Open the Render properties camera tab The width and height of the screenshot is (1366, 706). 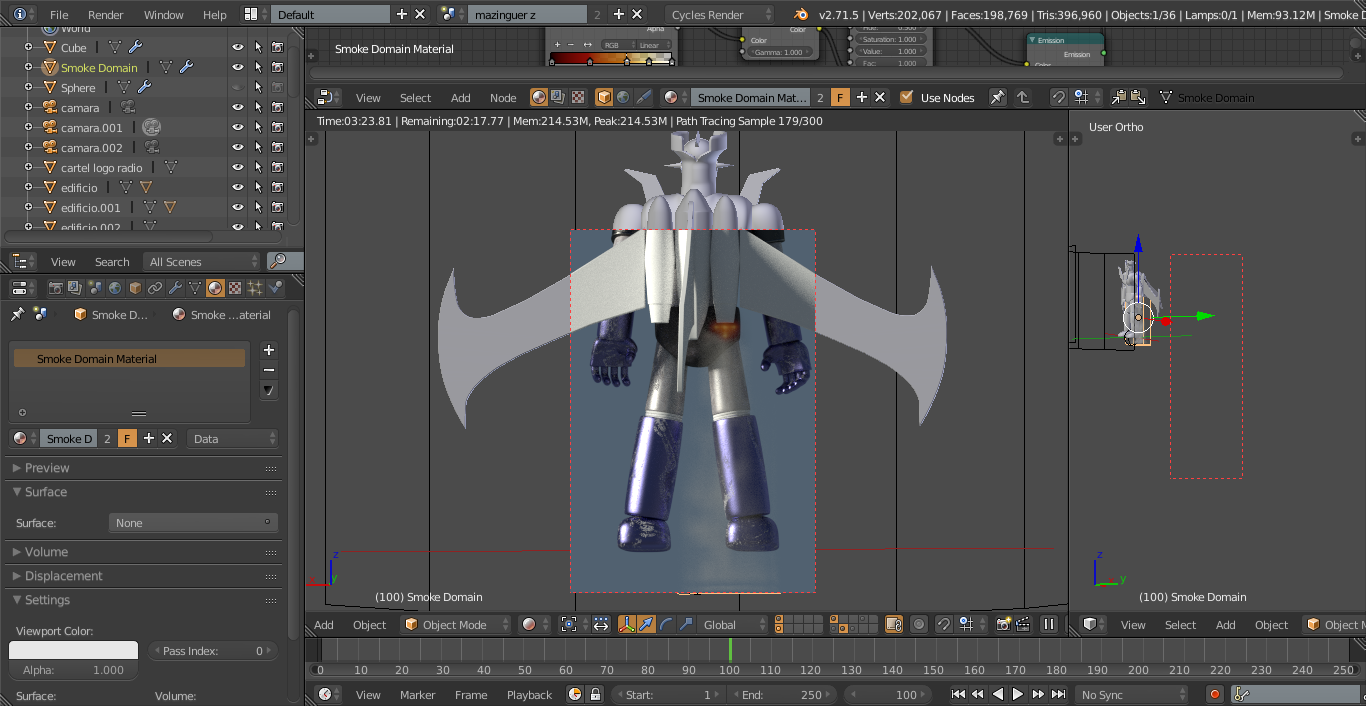click(56, 288)
